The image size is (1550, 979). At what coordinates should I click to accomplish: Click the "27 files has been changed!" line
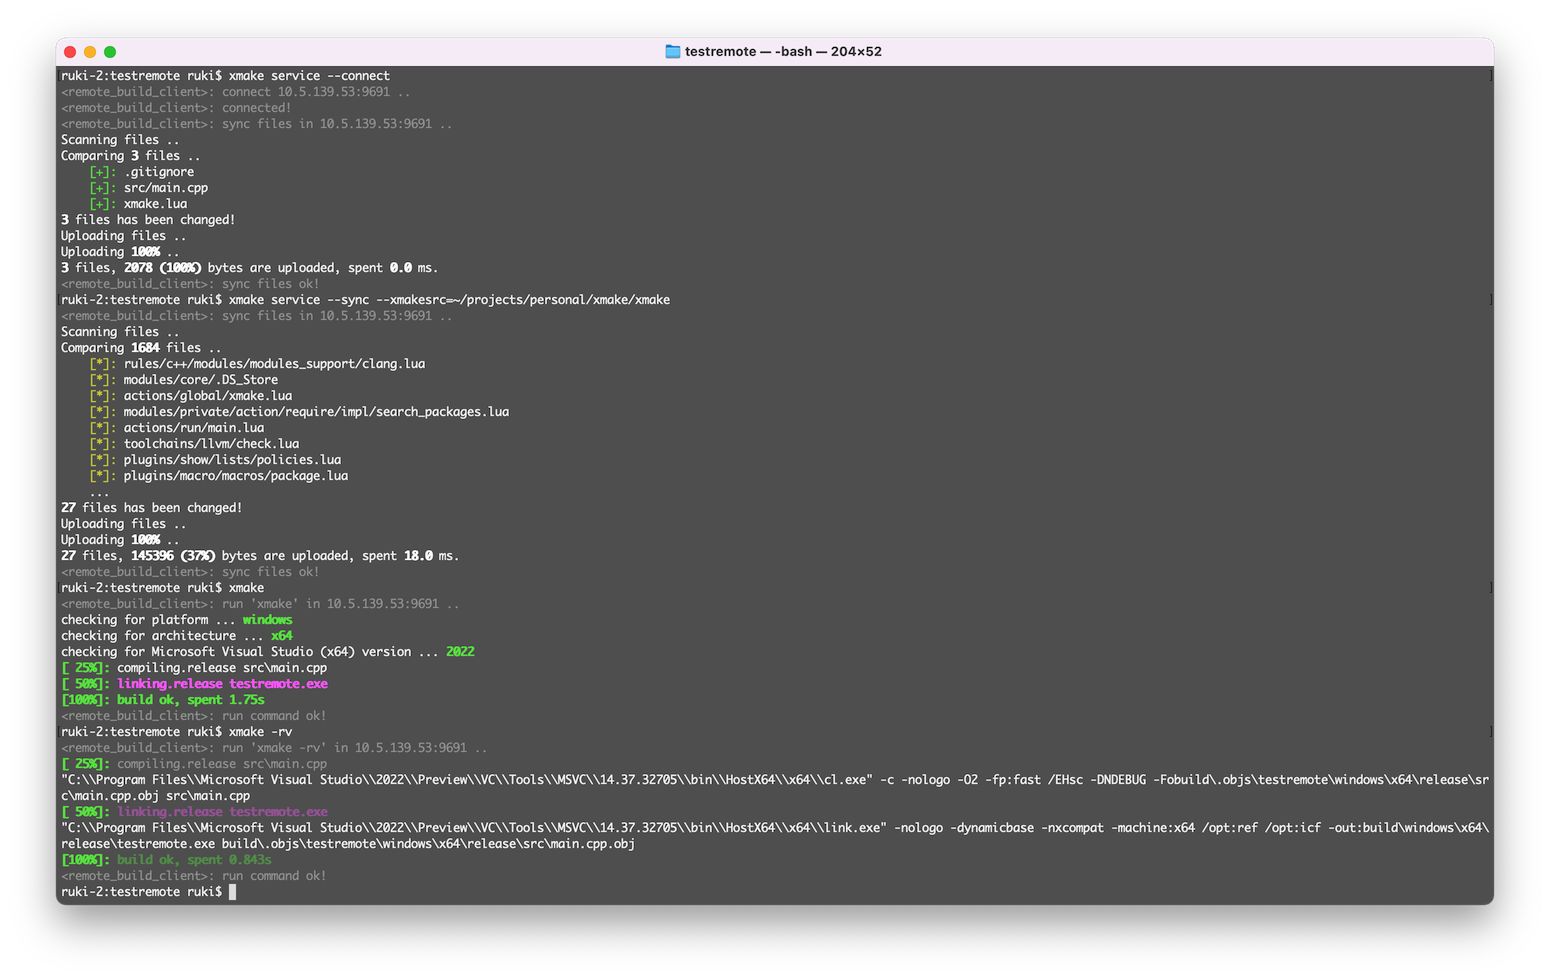(x=151, y=508)
